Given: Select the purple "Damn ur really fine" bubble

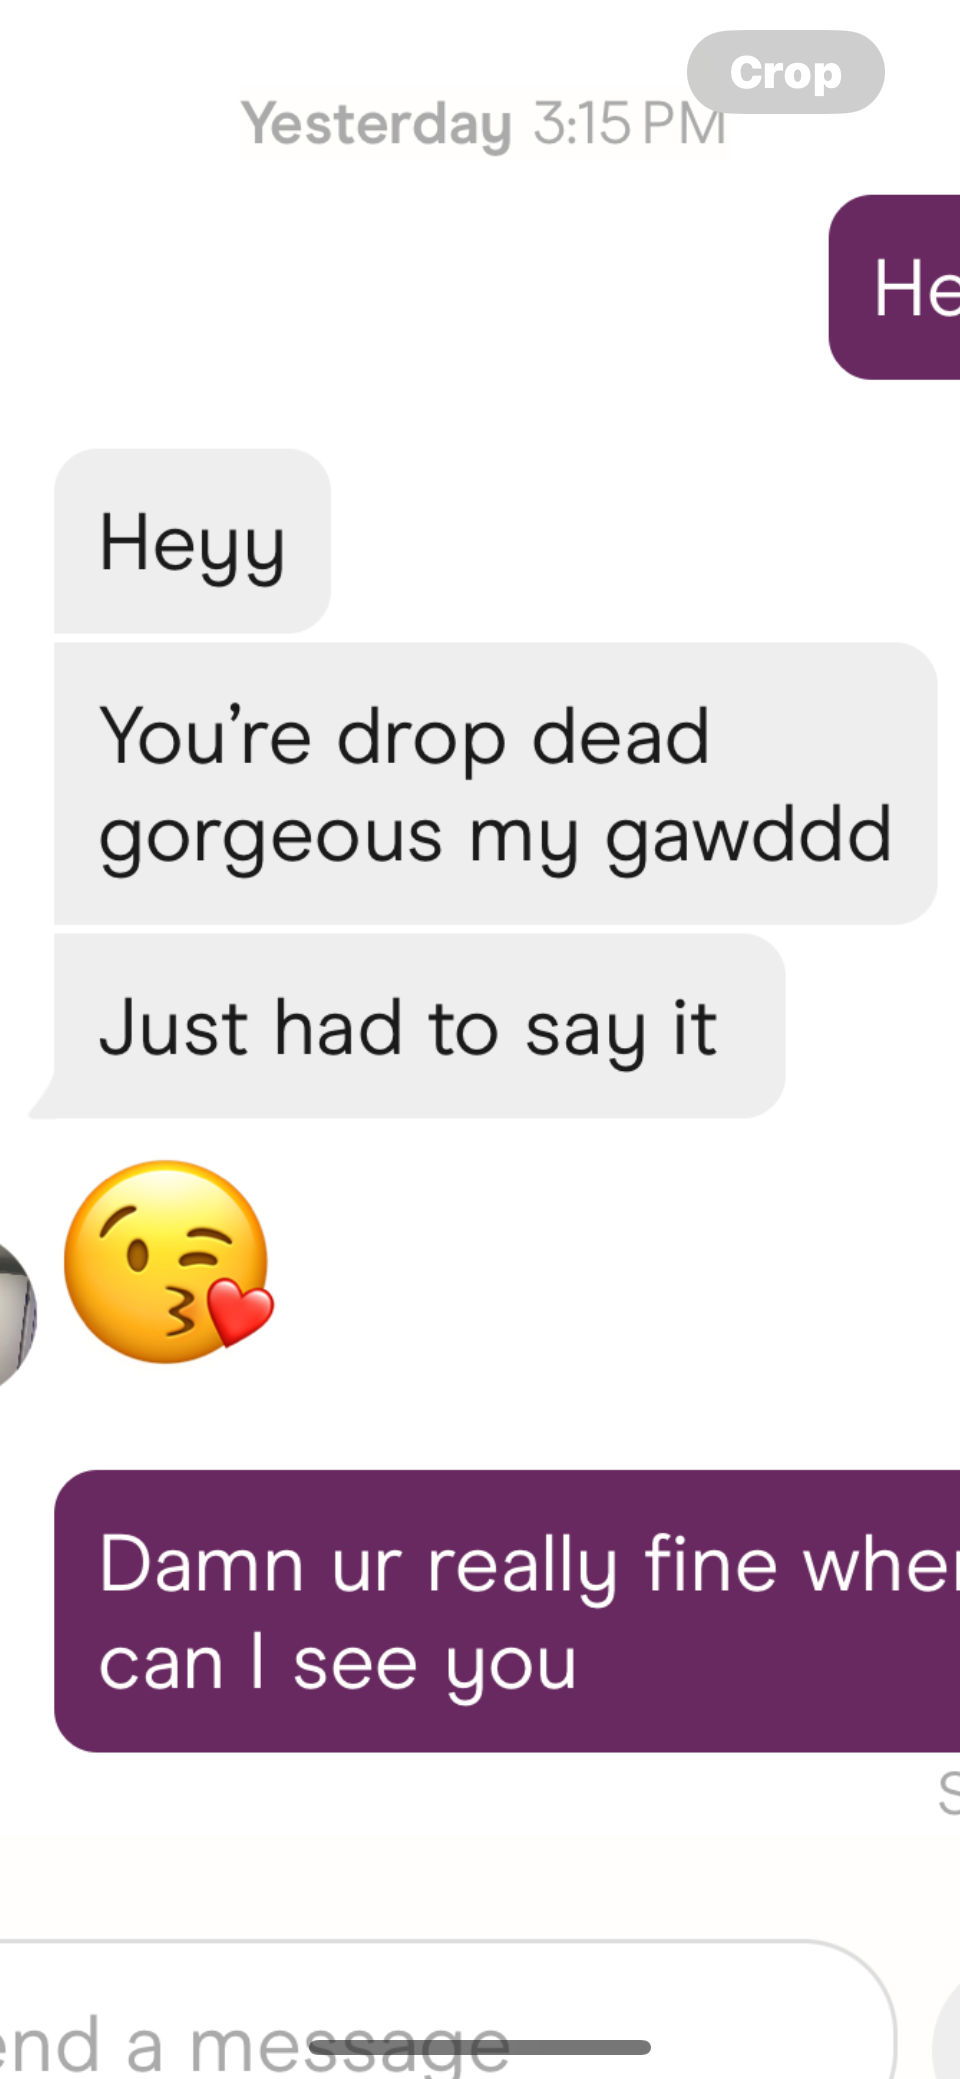Looking at the screenshot, I should point(507,1610).
